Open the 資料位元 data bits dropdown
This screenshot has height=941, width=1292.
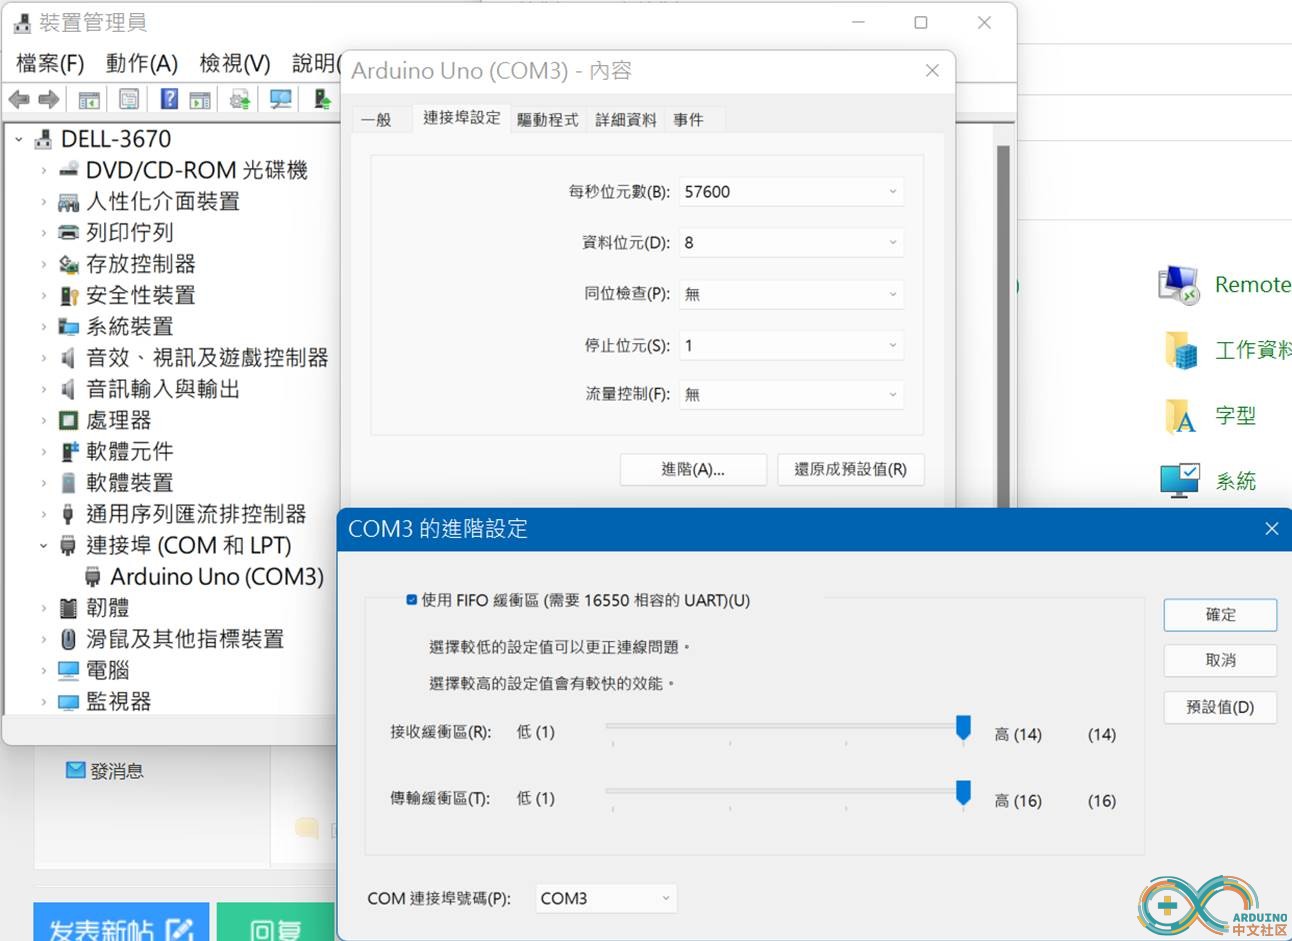click(792, 242)
